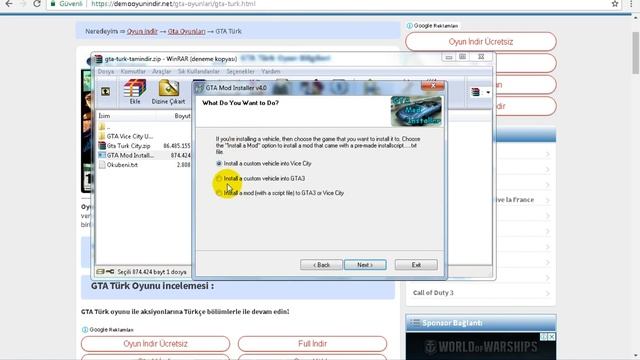Open the Oyun İndir breadcrumb link
This screenshot has height=360, width=640.
[x=142, y=31]
